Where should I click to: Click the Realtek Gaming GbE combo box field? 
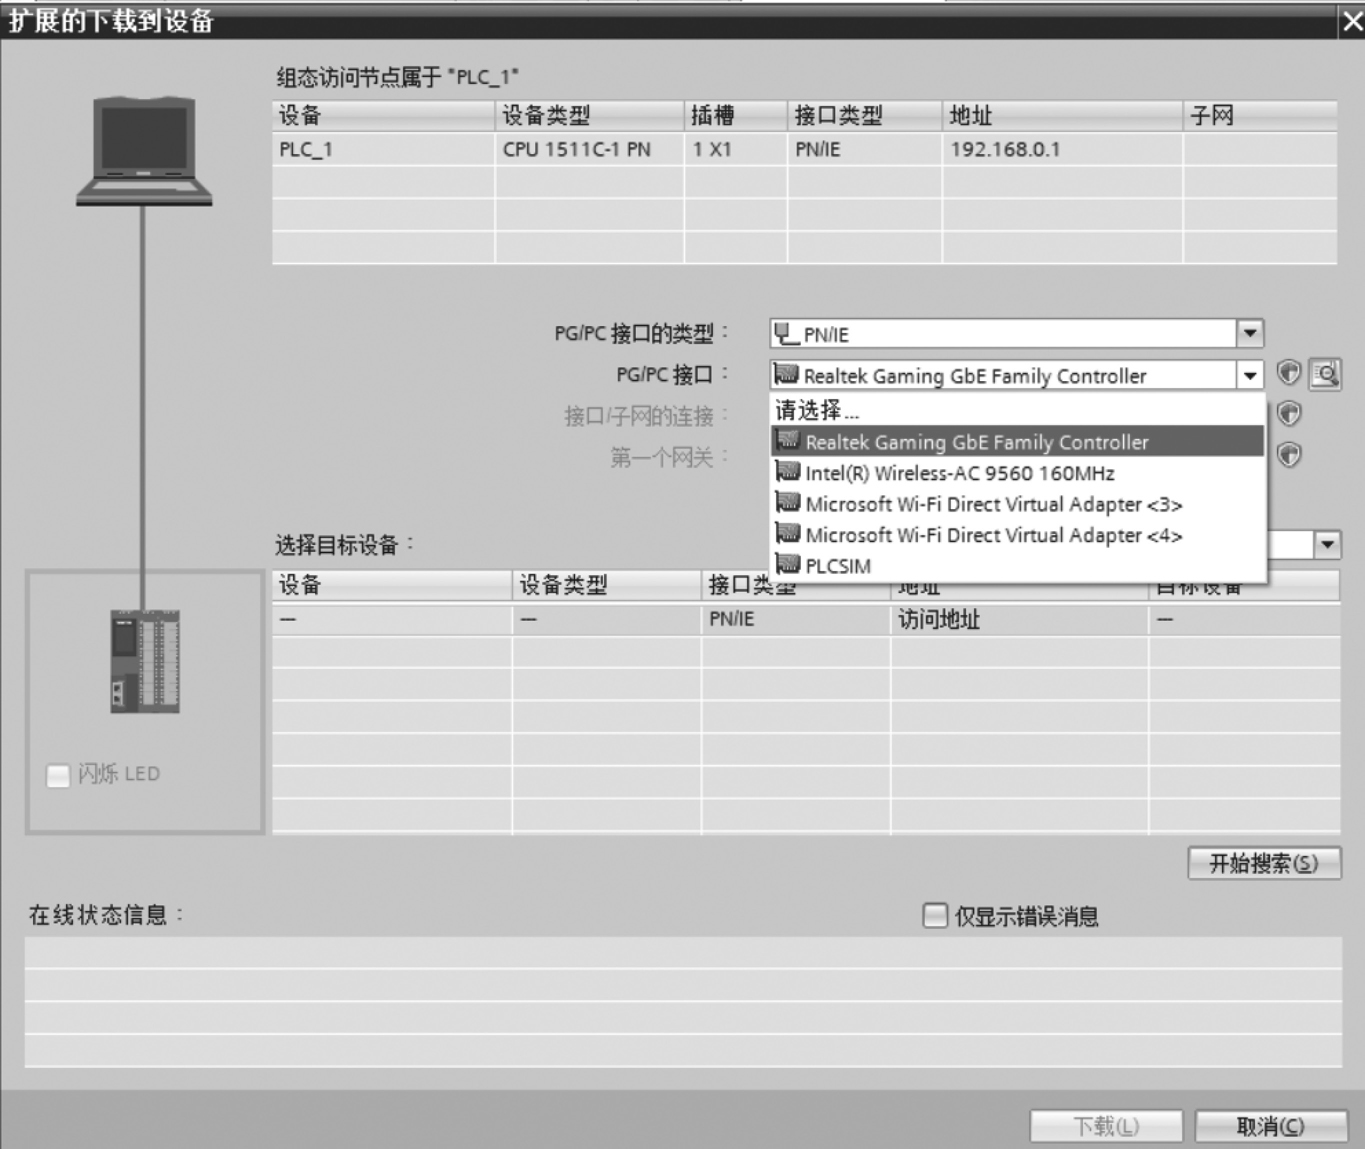[x=1004, y=375]
